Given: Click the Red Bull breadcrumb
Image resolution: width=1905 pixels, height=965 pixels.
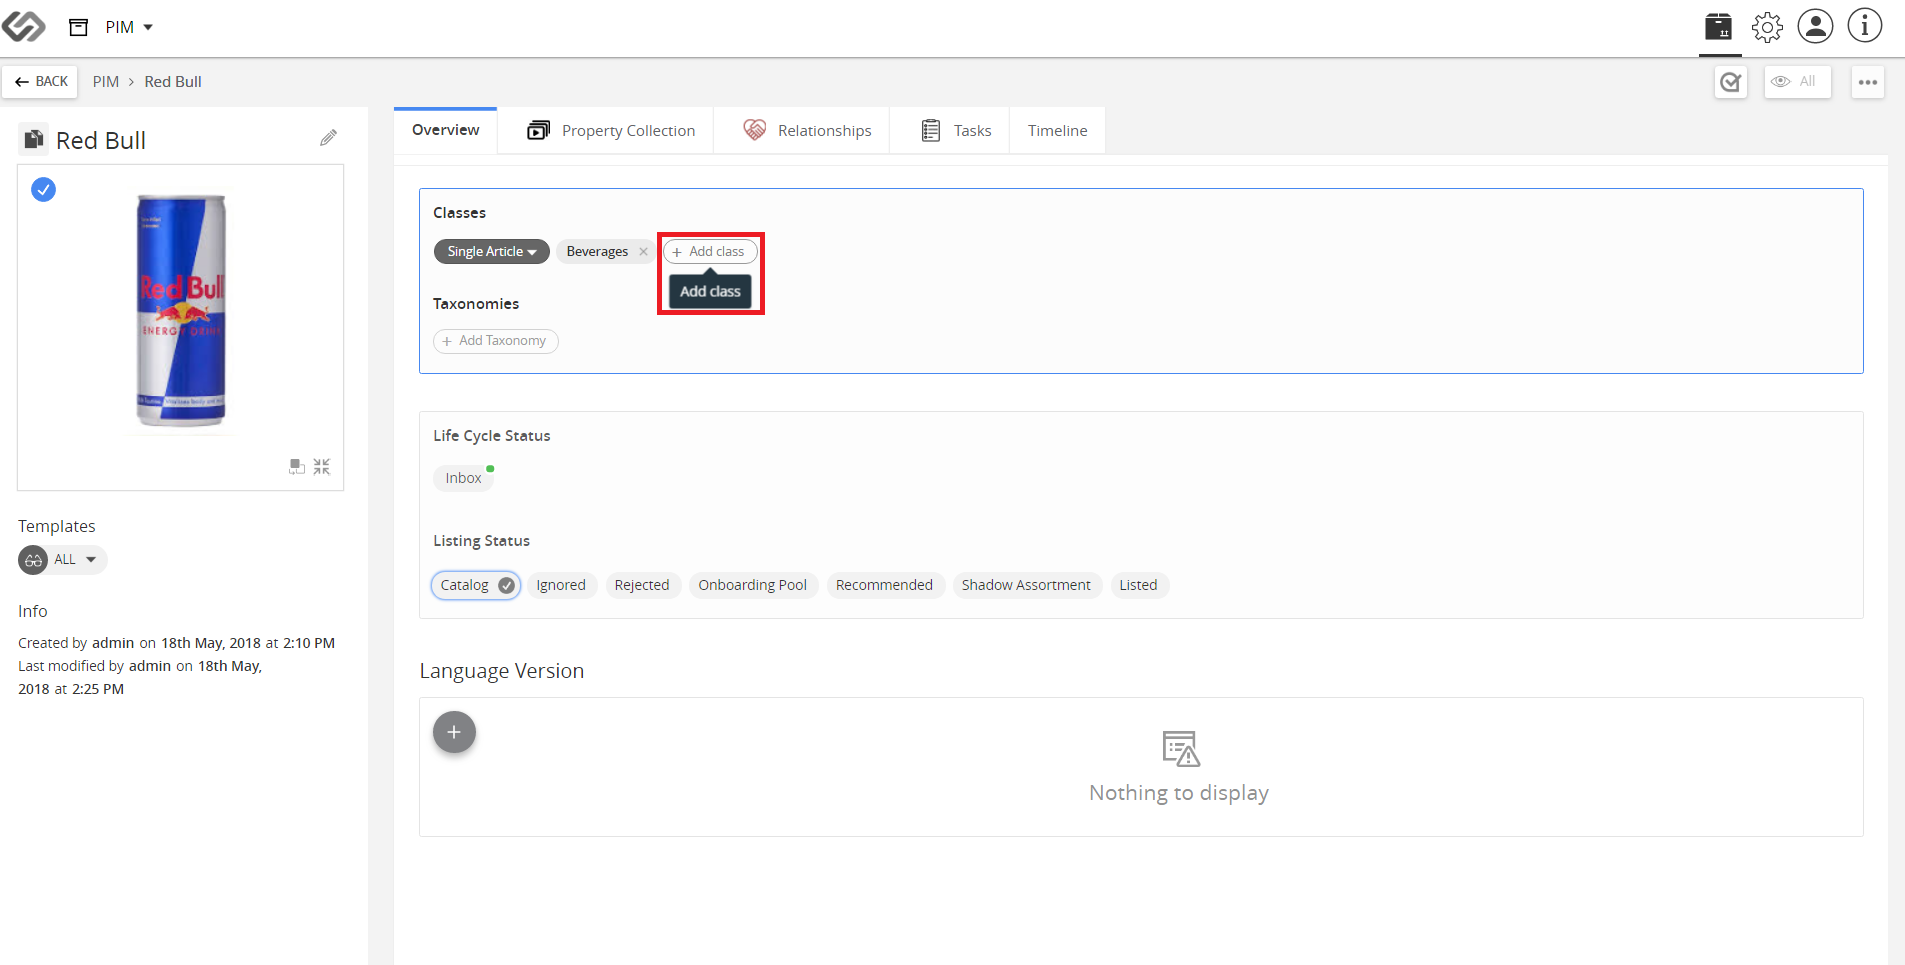Looking at the screenshot, I should [x=173, y=82].
